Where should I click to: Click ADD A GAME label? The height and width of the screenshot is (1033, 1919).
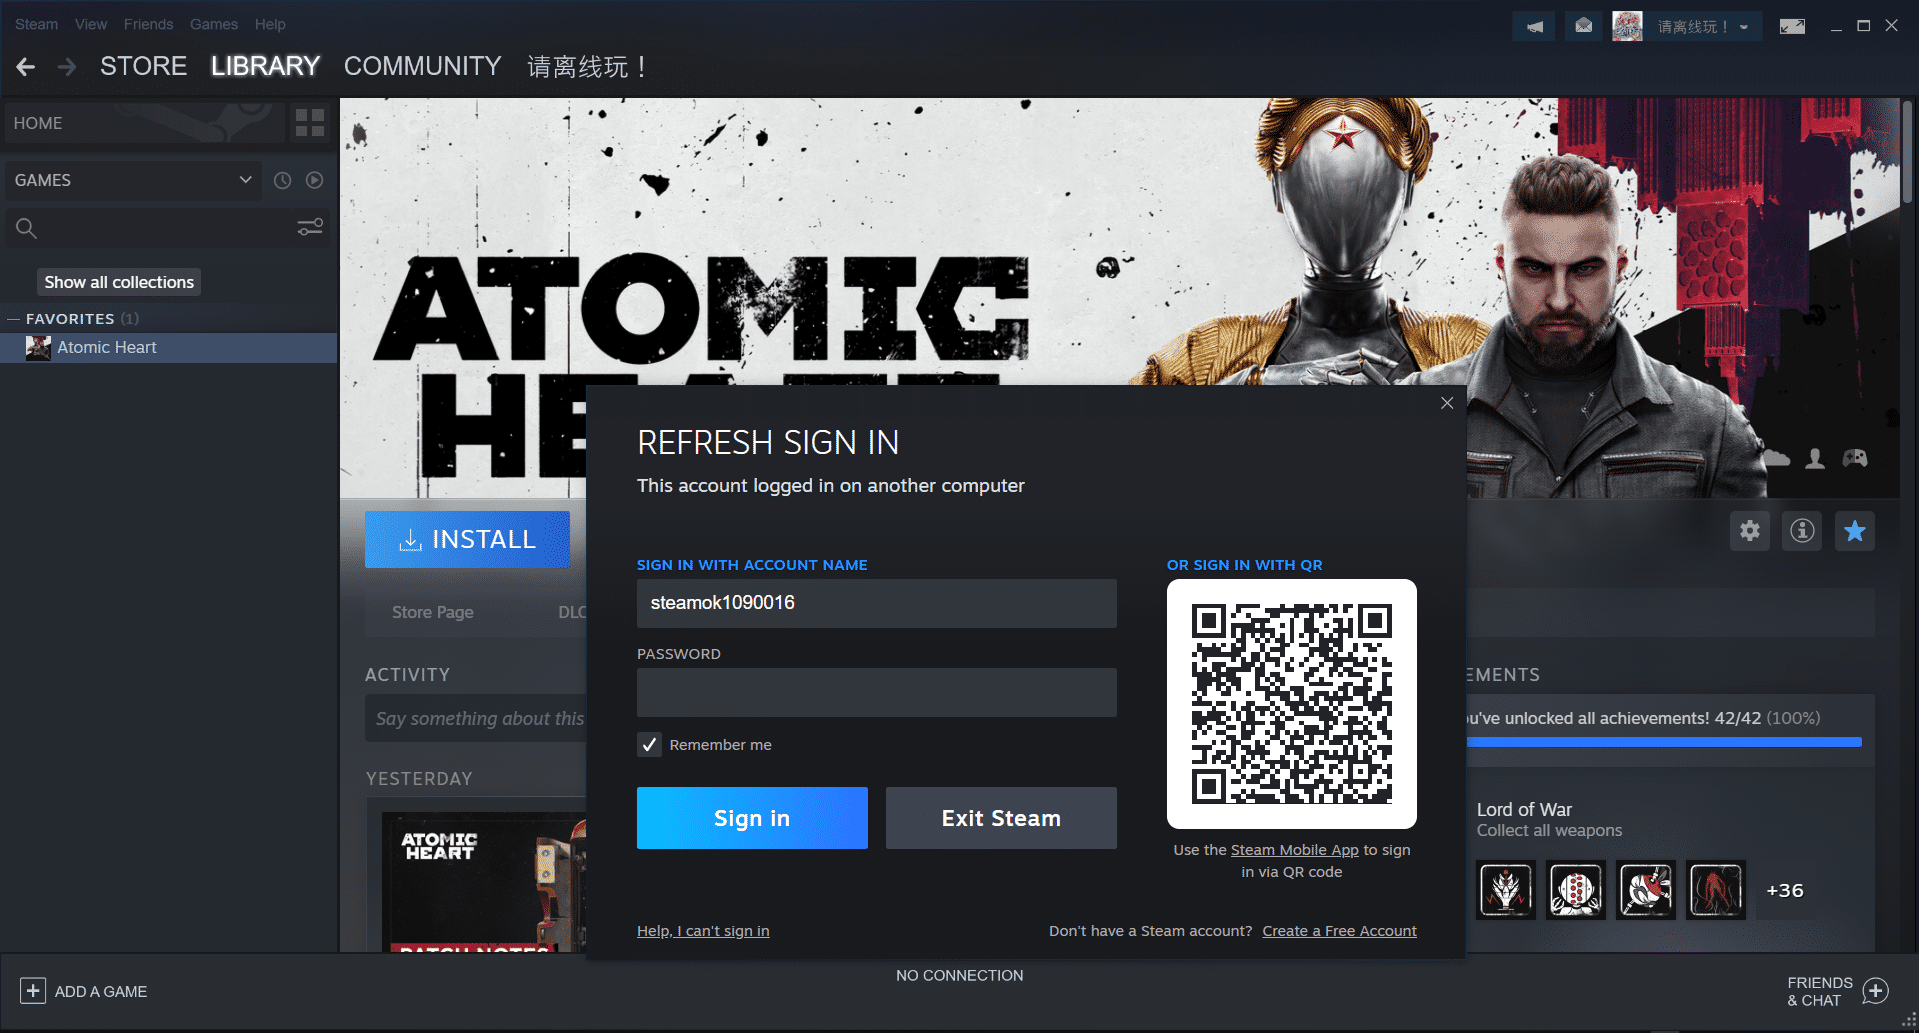point(101,992)
